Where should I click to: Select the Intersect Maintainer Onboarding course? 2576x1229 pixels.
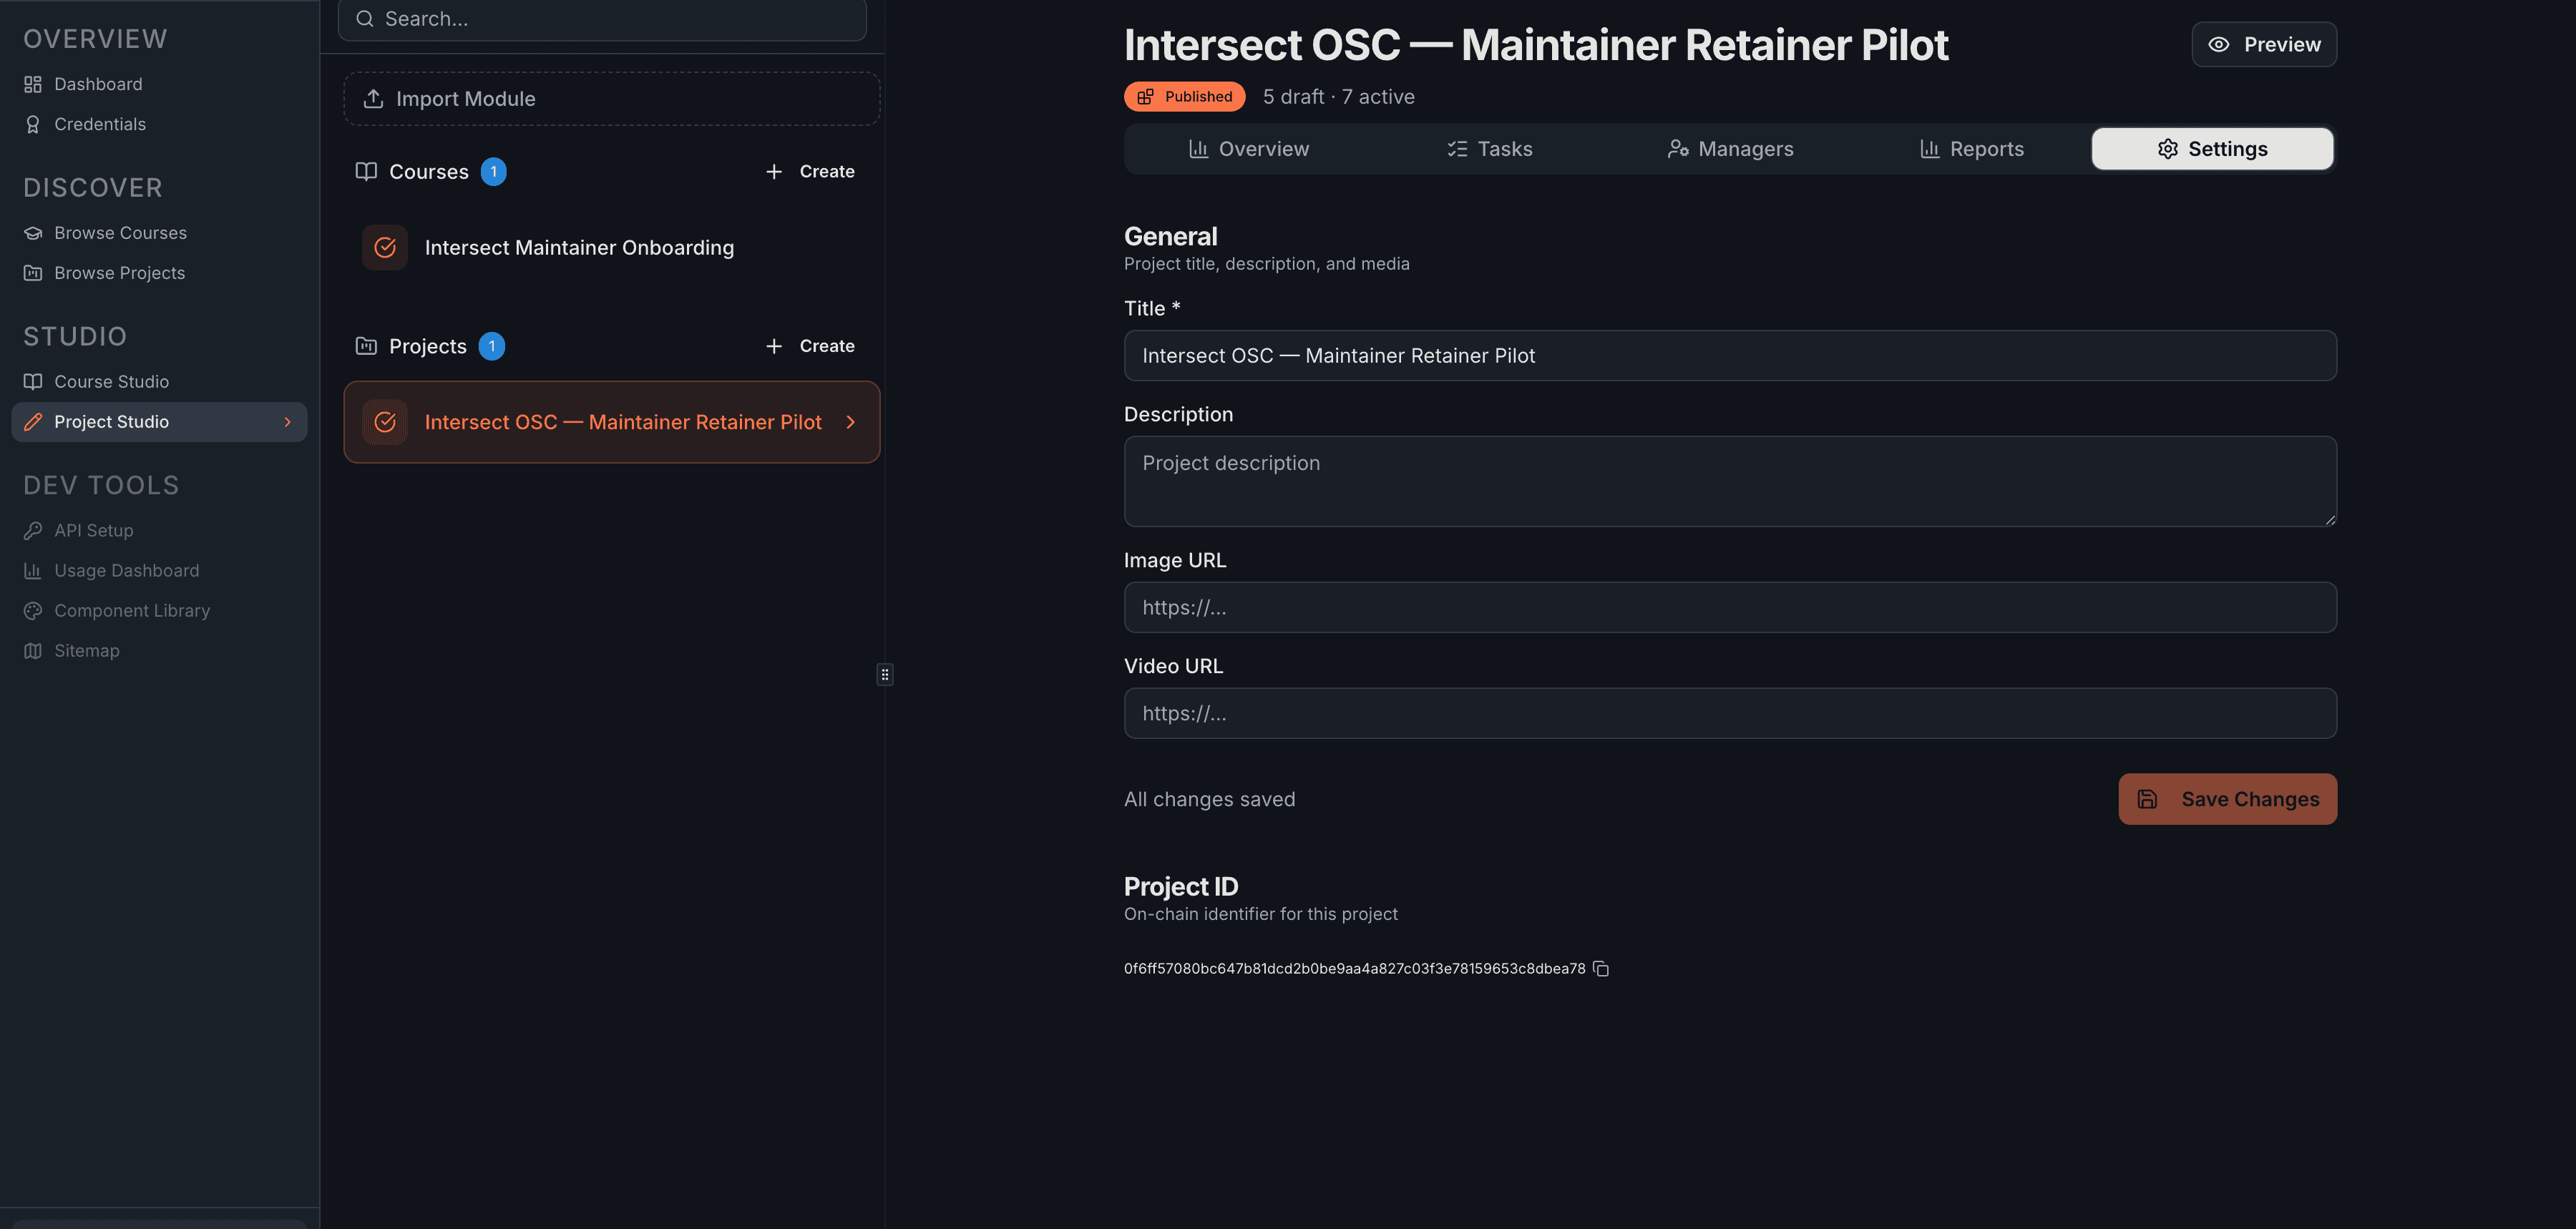[579, 247]
